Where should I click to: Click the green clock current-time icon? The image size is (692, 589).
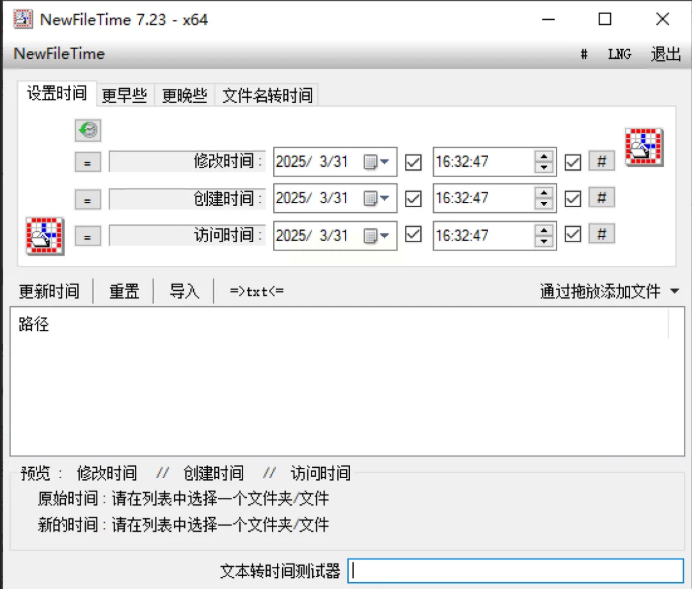(88, 131)
